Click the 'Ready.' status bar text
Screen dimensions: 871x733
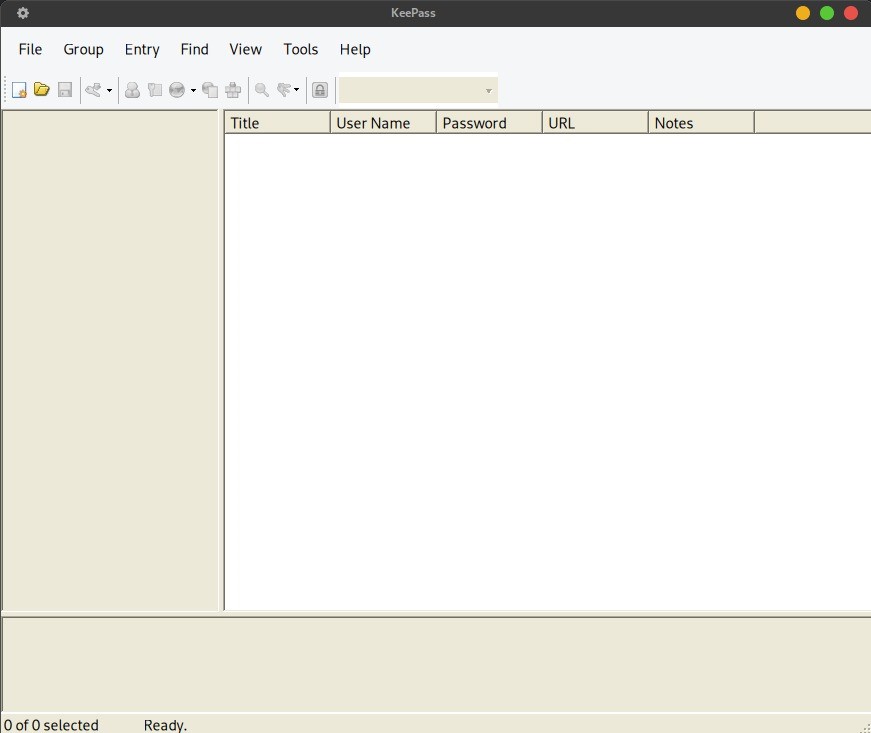pos(166,725)
